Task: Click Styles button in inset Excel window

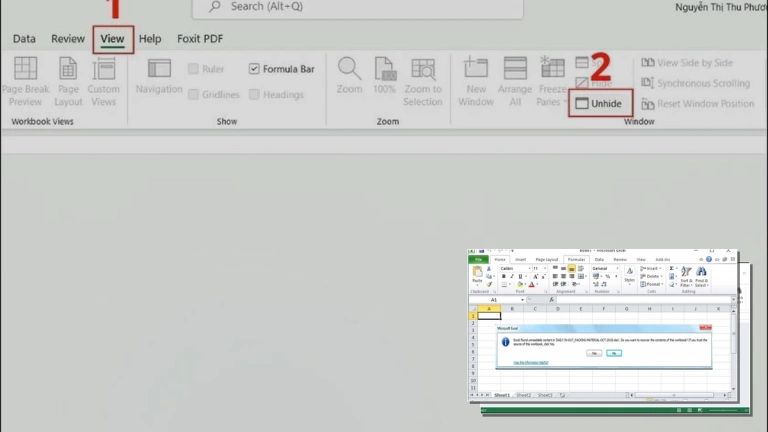Action: tap(629, 275)
